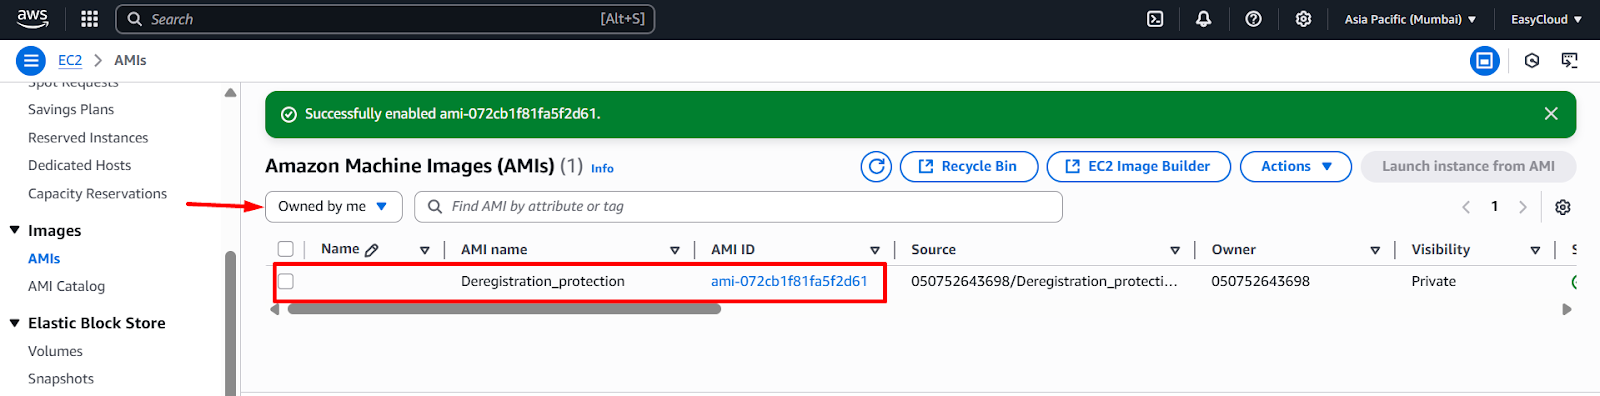Click the top Search bar
Viewport: 1600px width, 396px height.
point(385,19)
